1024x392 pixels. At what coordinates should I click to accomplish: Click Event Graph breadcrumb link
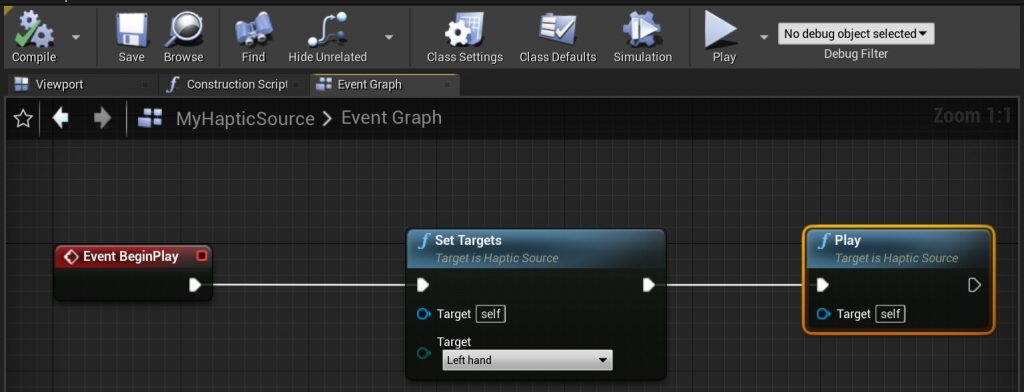[391, 118]
